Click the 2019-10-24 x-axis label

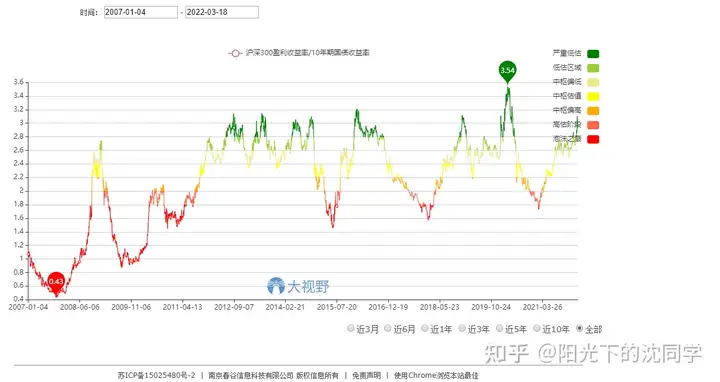[491, 307]
